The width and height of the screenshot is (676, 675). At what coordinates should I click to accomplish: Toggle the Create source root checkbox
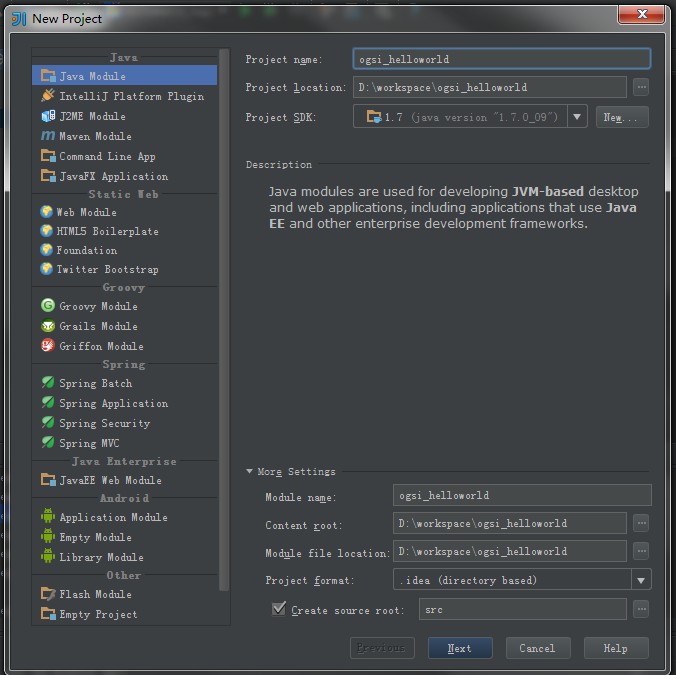tap(279, 609)
